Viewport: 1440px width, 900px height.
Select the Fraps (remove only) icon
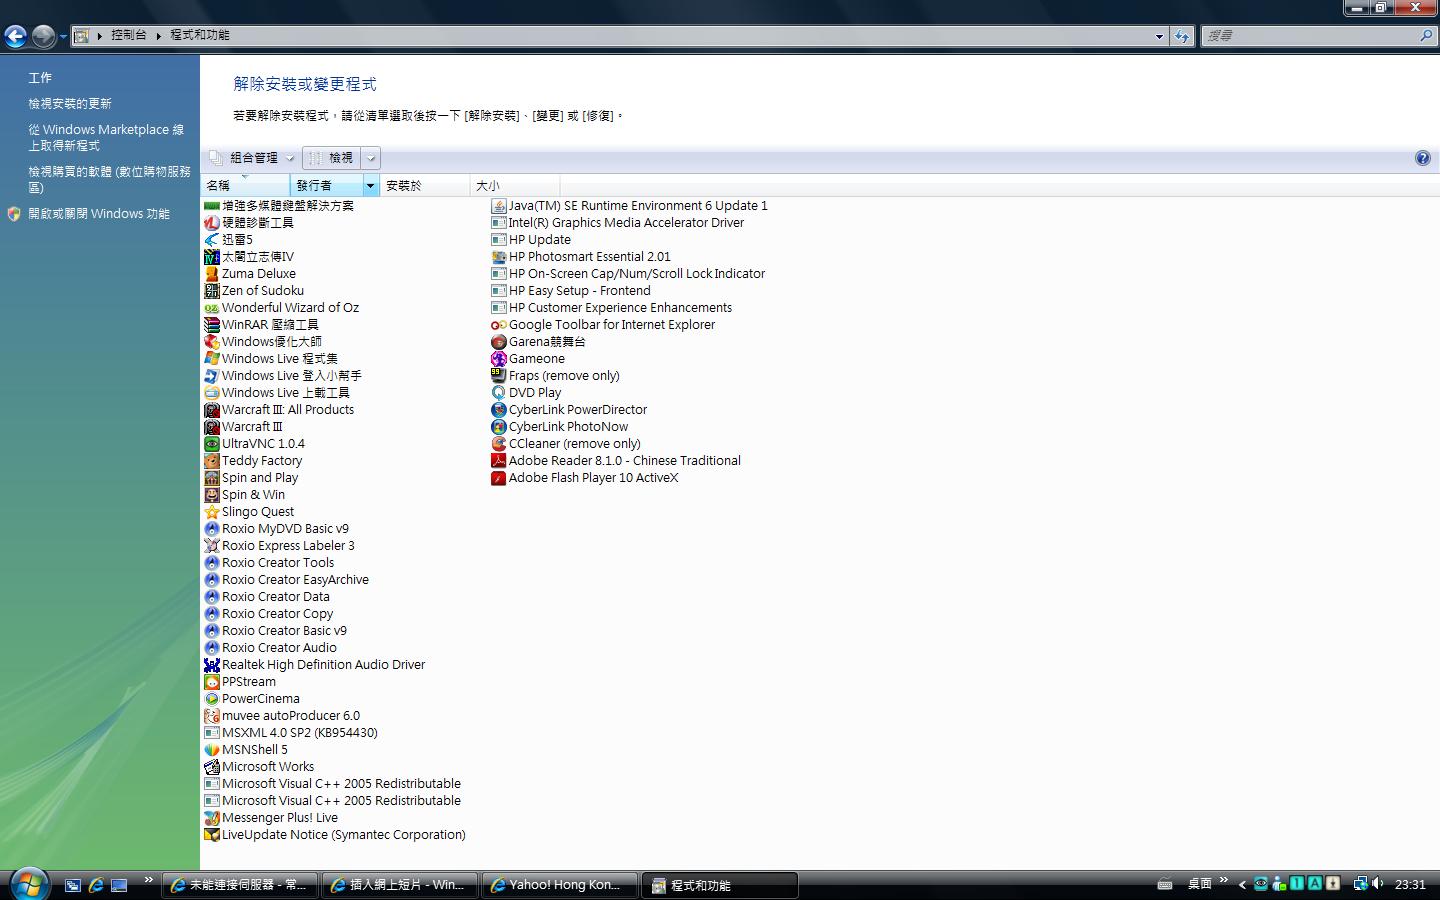point(499,376)
